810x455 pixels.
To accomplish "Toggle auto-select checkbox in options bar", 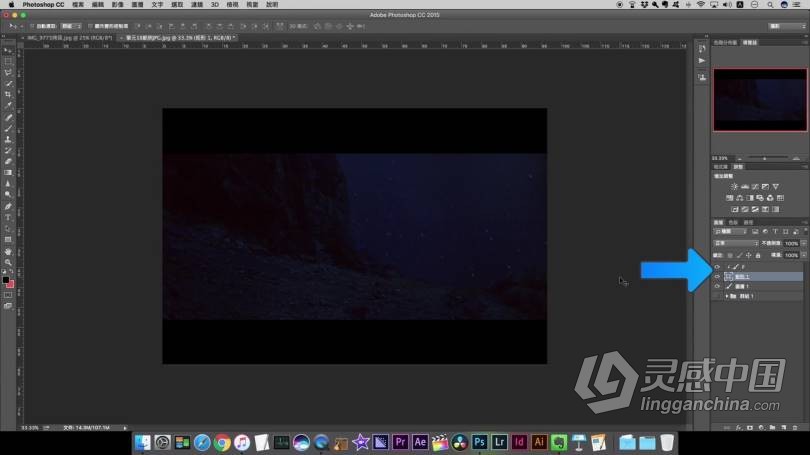I will tap(33, 26).
